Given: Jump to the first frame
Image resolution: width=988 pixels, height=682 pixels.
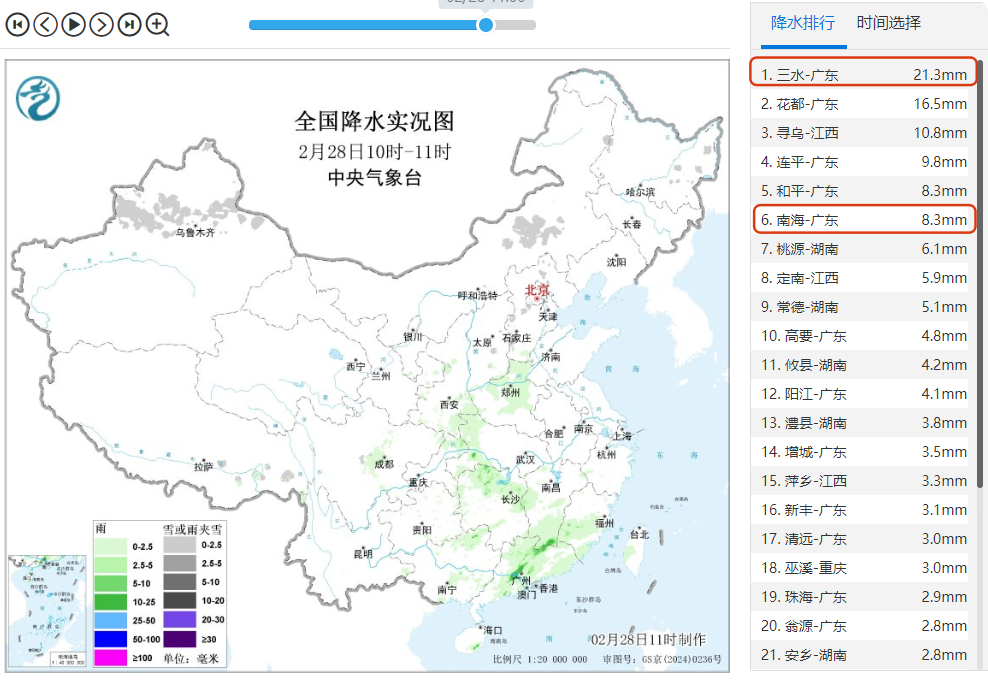Looking at the screenshot, I should pyautogui.click(x=17, y=24).
